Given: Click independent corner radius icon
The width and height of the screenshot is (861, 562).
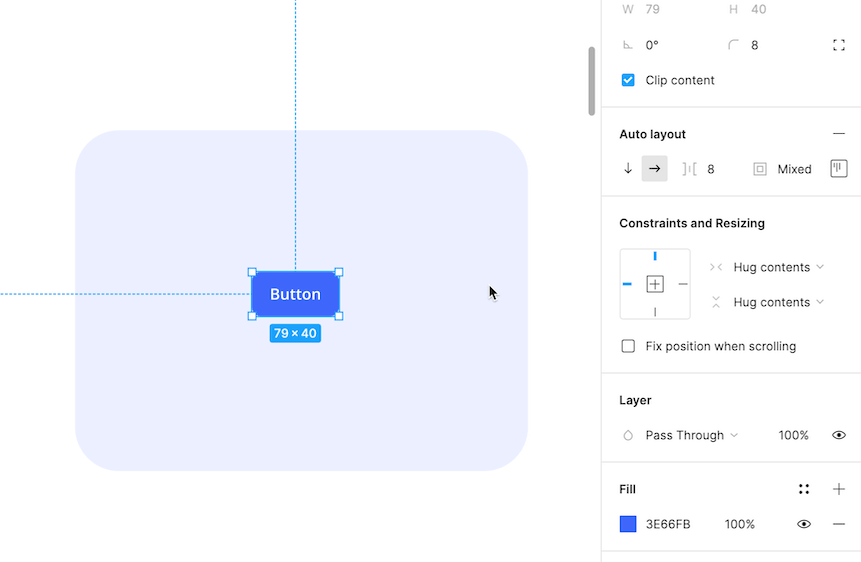Looking at the screenshot, I should tap(839, 45).
